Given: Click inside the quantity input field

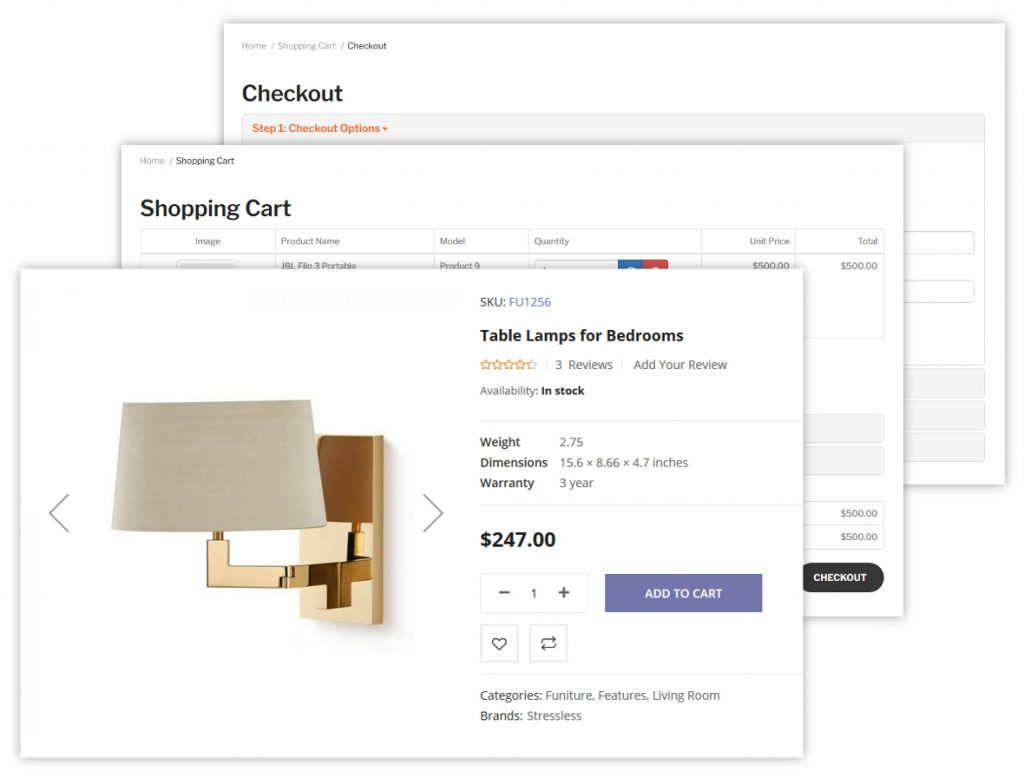Looking at the screenshot, I should tap(534, 593).
